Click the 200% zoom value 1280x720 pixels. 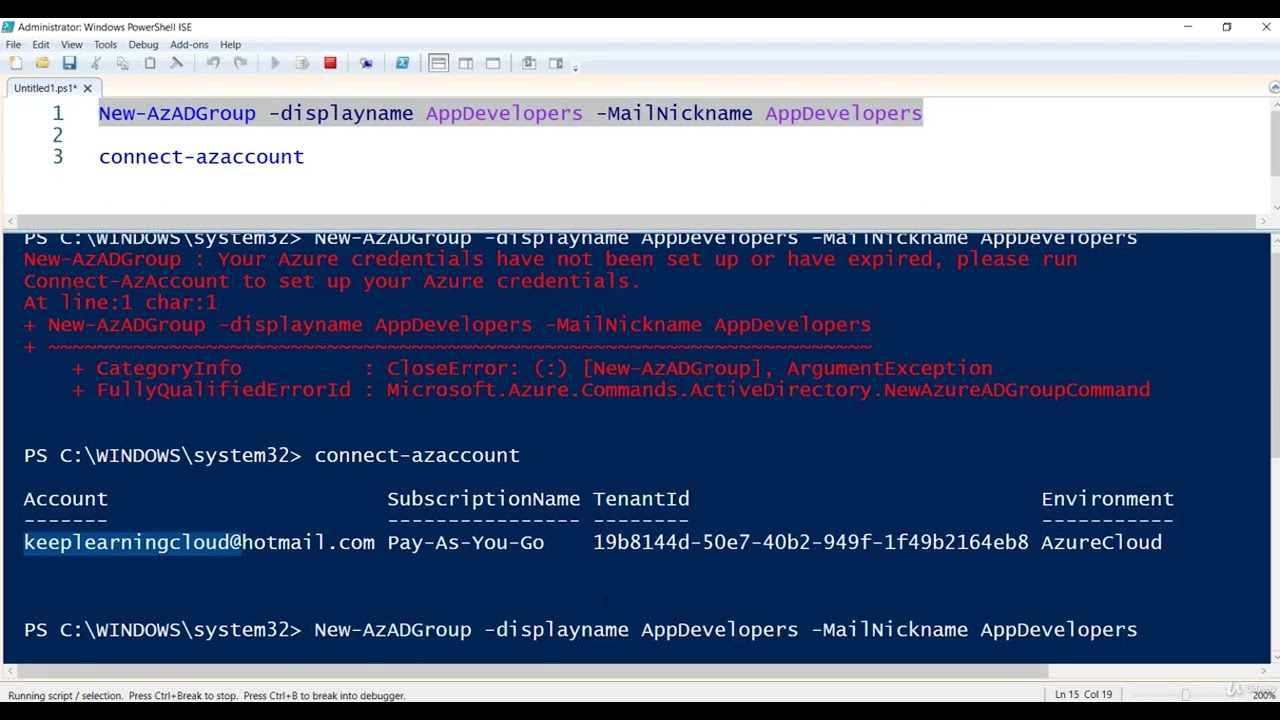click(x=1264, y=695)
